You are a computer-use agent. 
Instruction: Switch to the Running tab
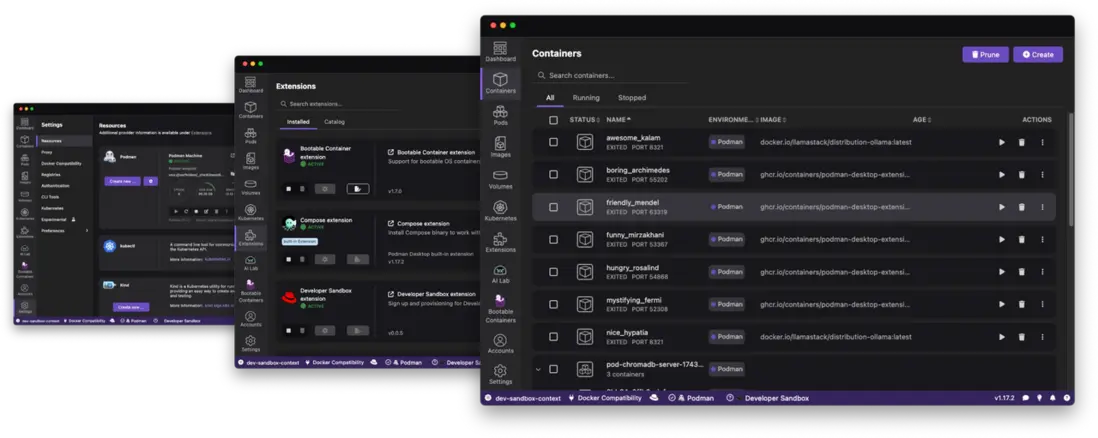tap(586, 98)
